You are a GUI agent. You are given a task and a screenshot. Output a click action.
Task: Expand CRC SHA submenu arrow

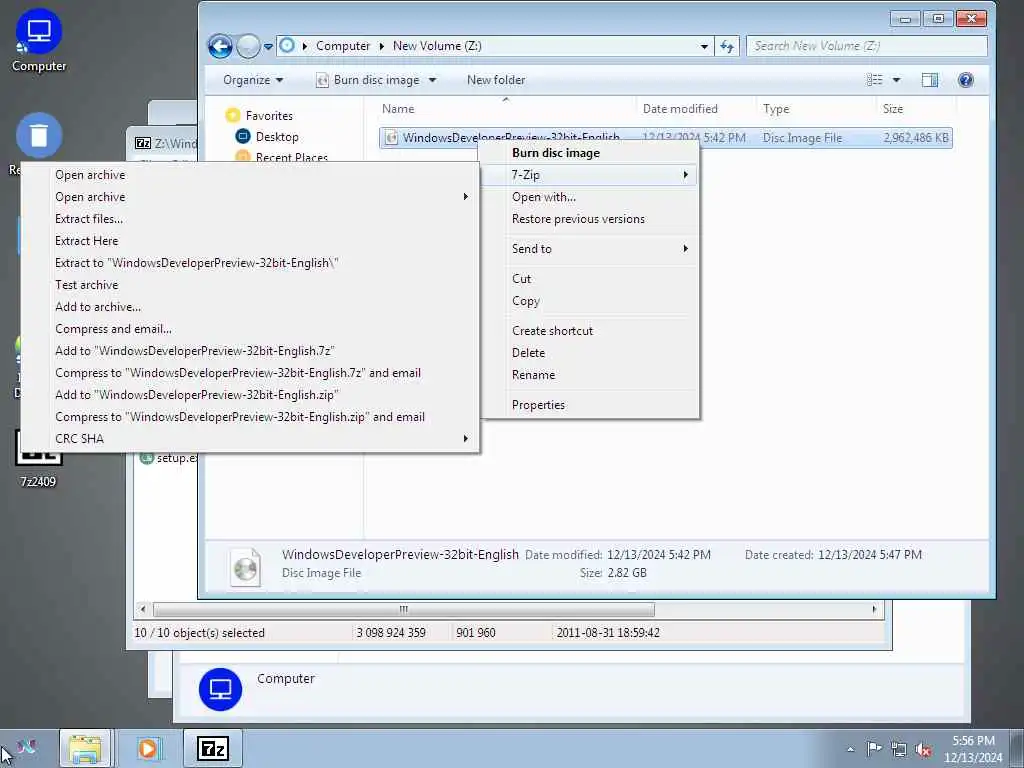[465, 438]
